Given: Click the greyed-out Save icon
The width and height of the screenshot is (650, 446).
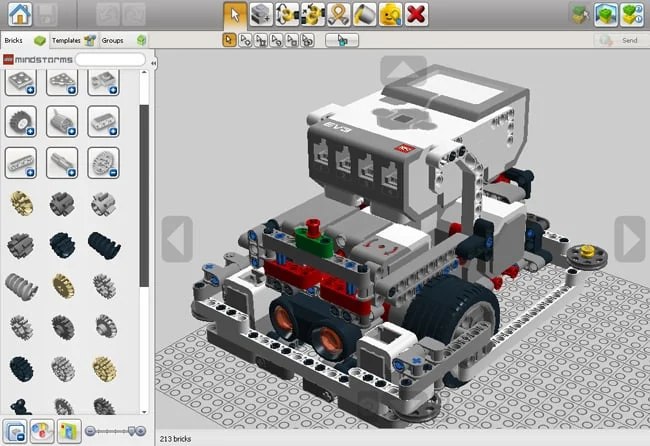Looking at the screenshot, I should (45, 14).
